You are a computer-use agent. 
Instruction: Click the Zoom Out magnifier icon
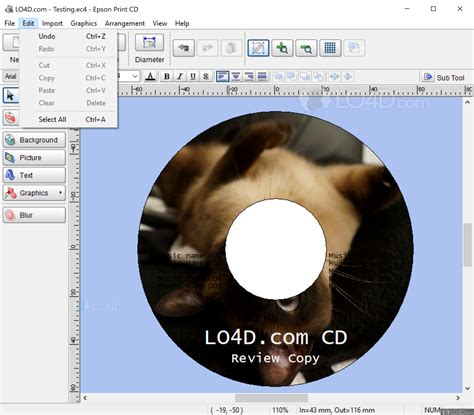pyautogui.click(x=306, y=48)
